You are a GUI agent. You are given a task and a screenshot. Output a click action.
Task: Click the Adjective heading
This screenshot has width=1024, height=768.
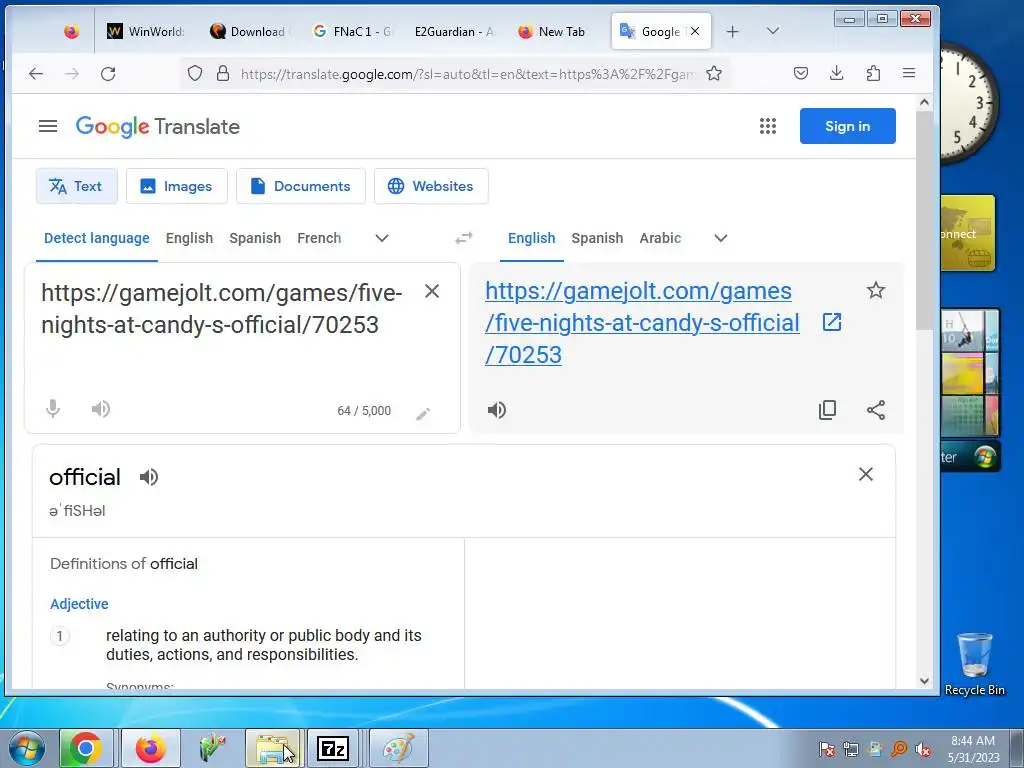coord(79,604)
